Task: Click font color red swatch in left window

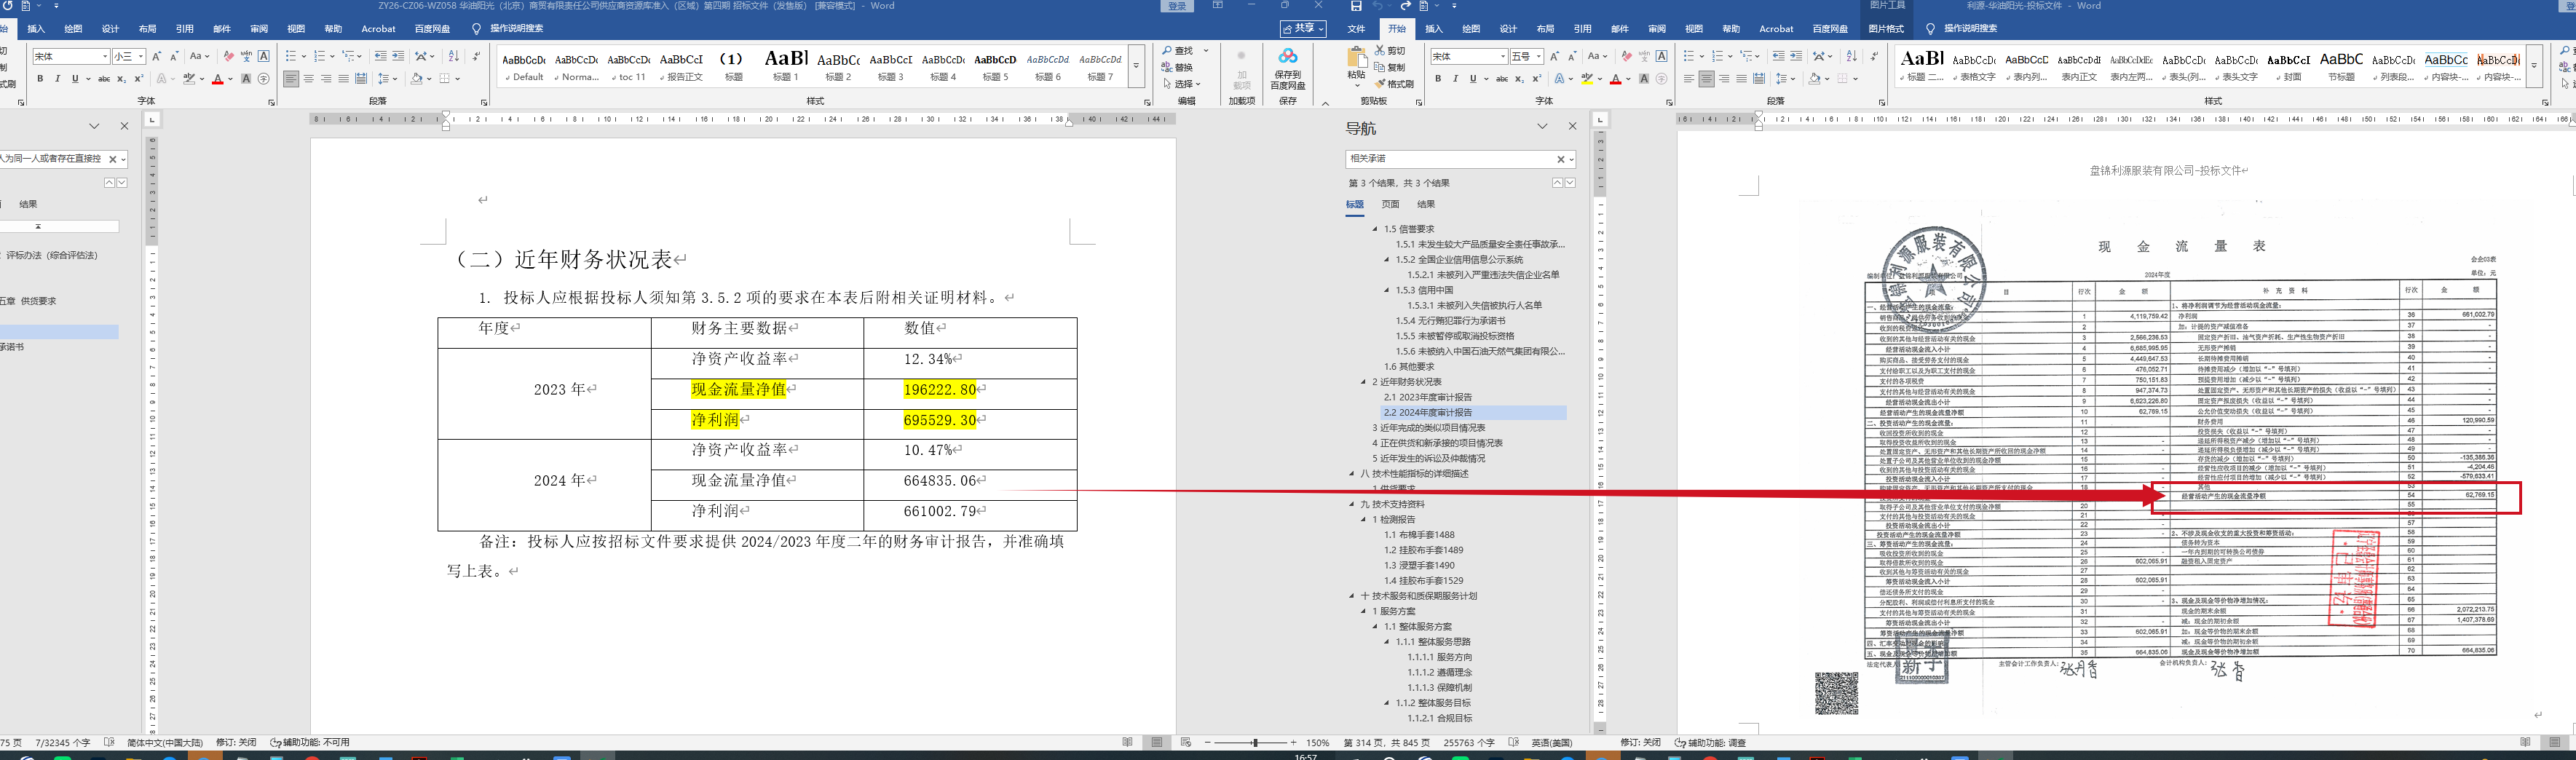Action: (217, 79)
